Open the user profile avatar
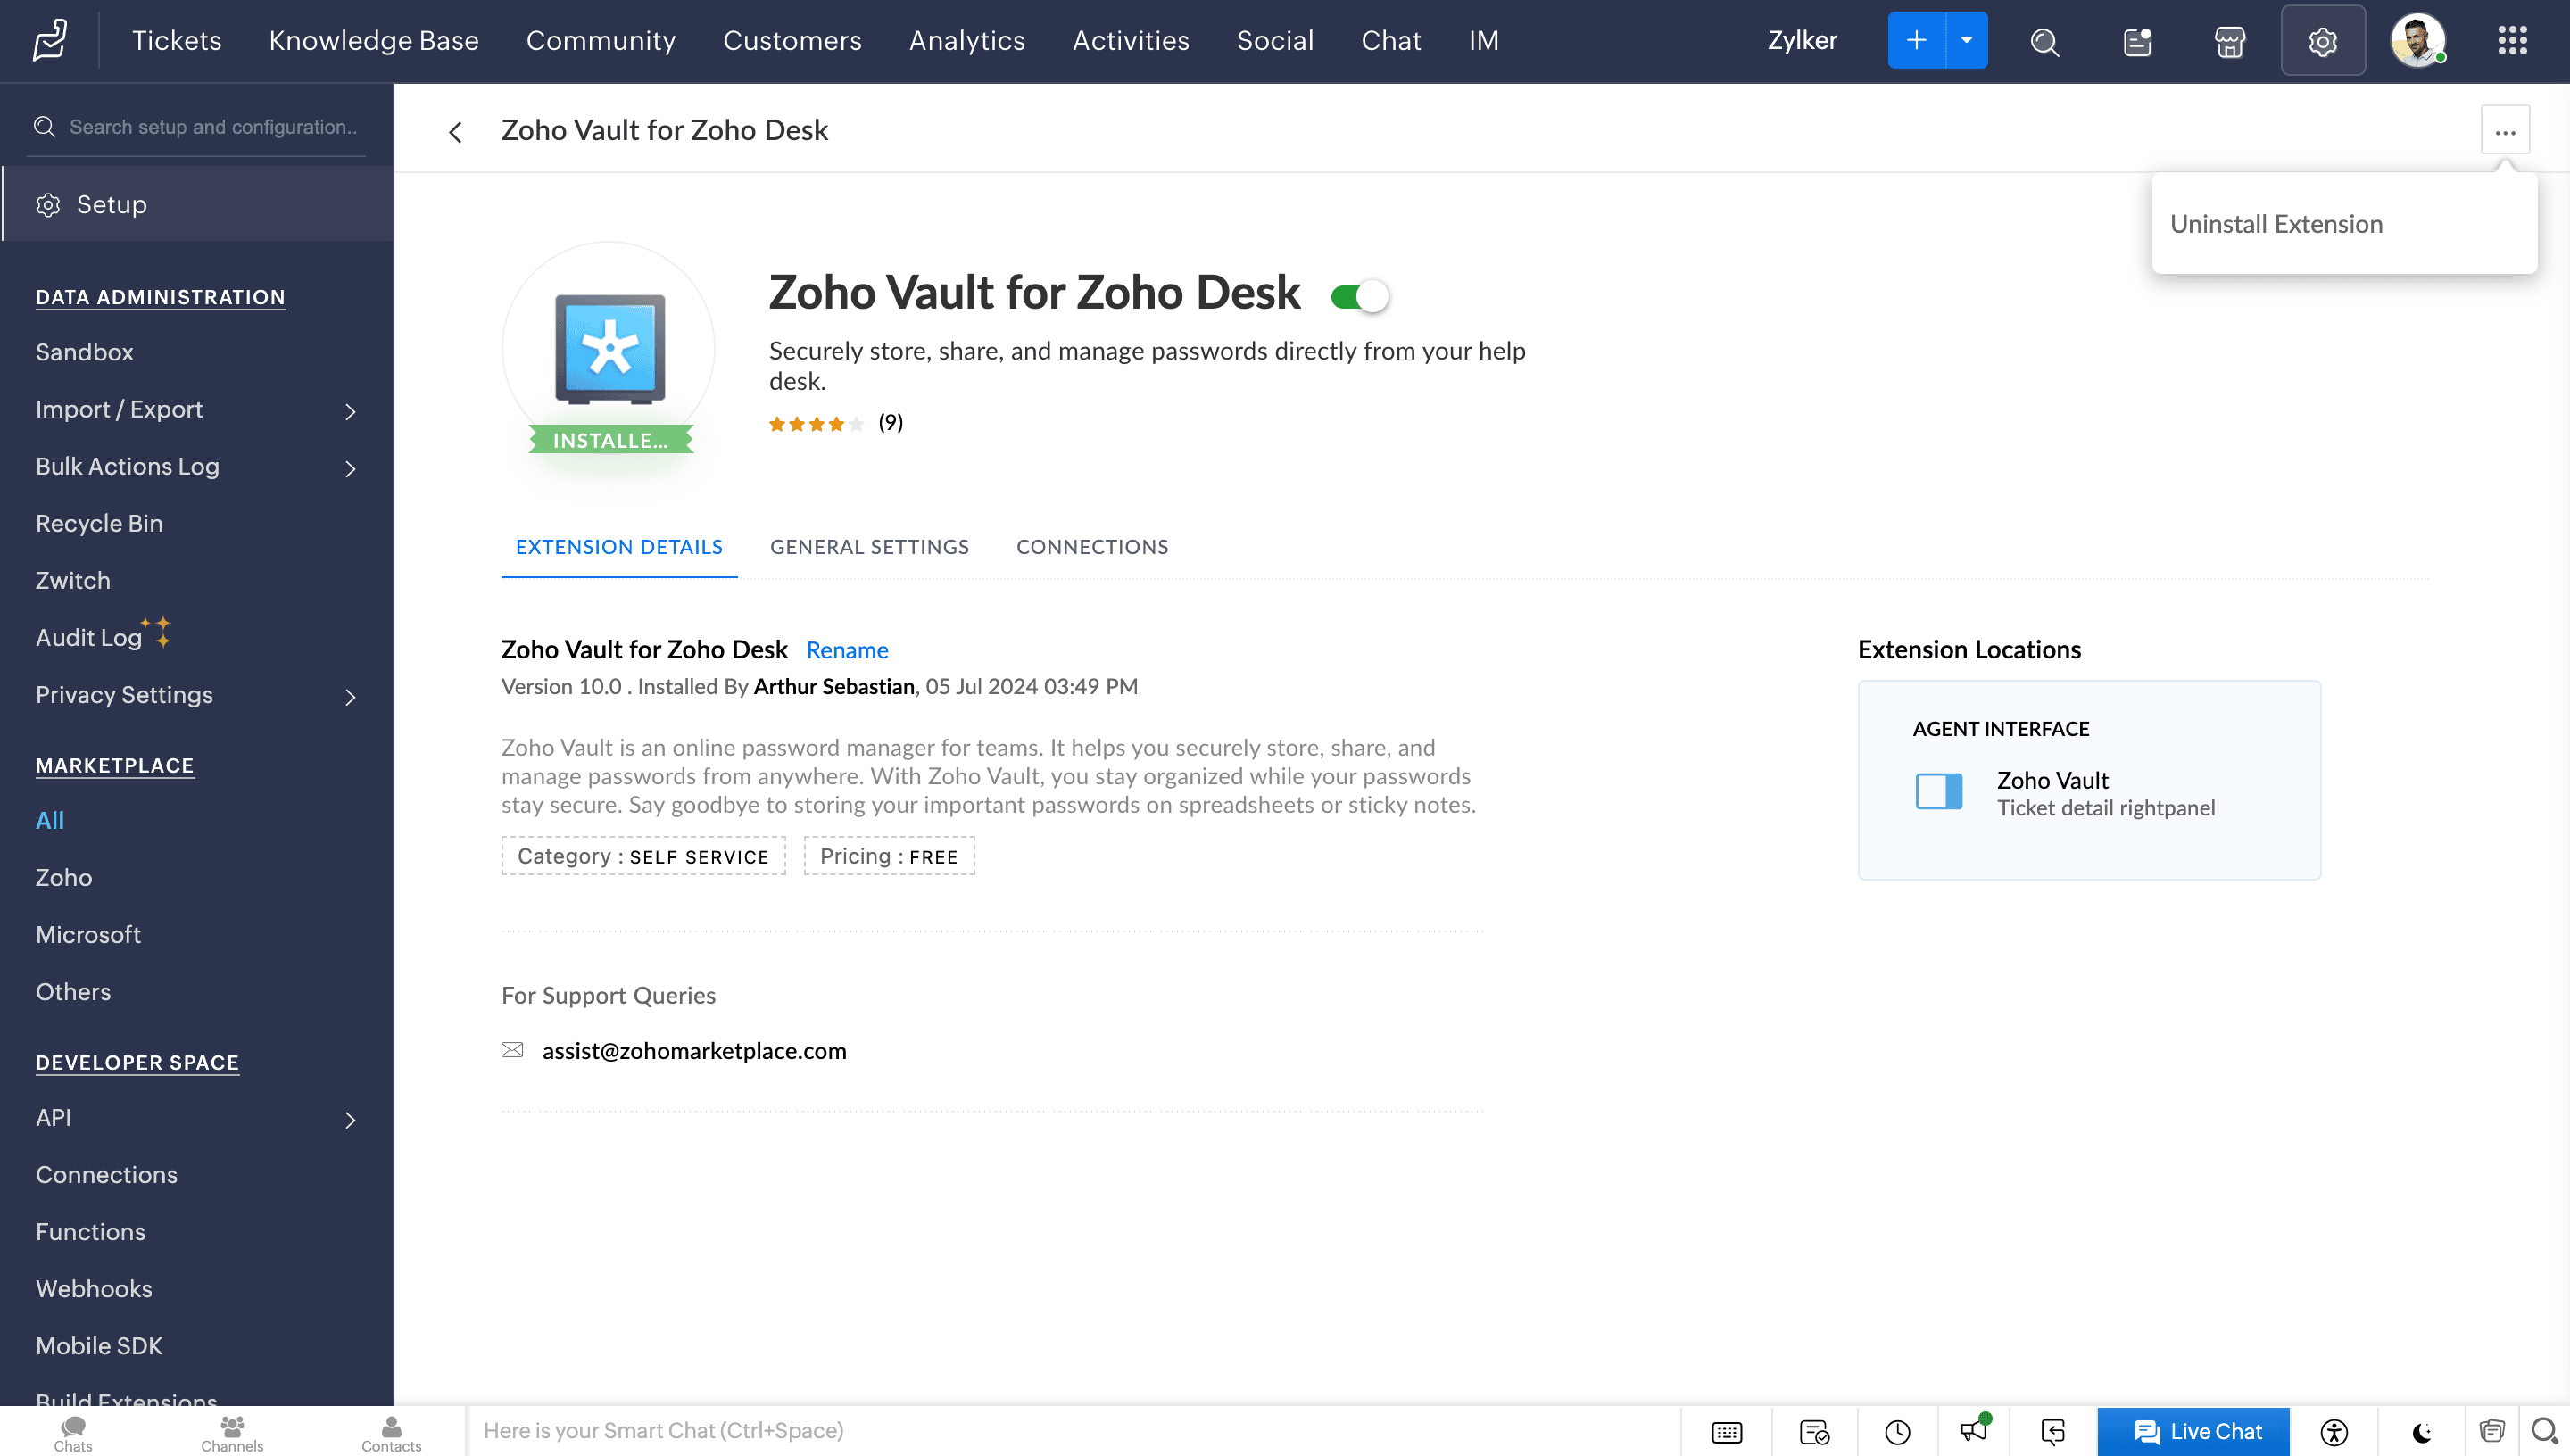This screenshot has width=2570, height=1456. pos(2418,41)
